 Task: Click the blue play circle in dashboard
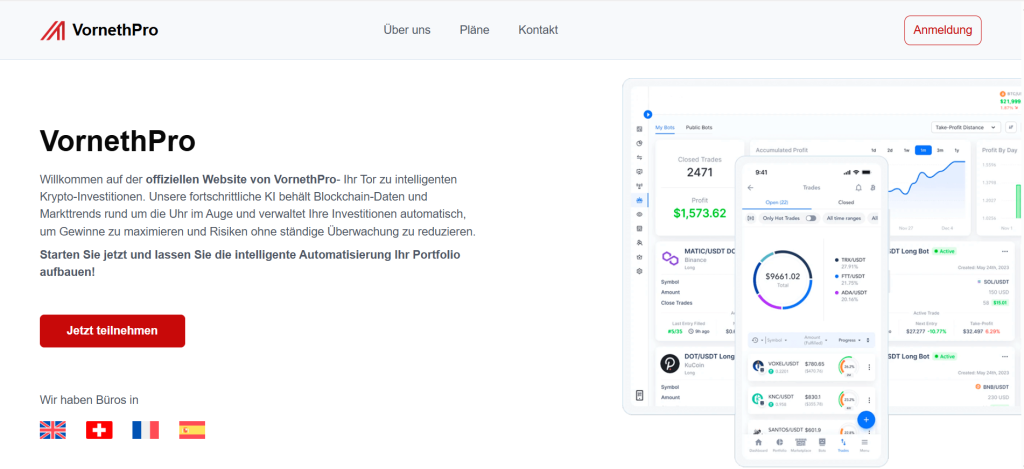648,114
